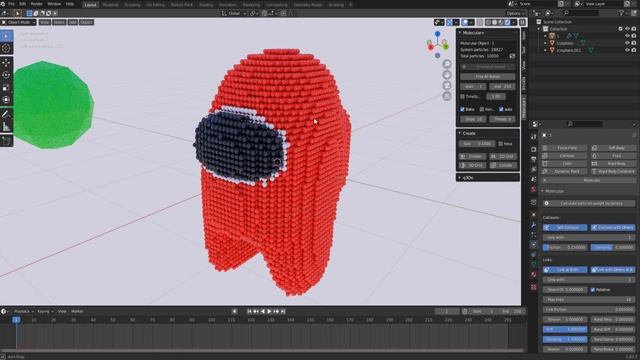Switch to solid viewport shading
The image size is (640, 360).
coord(495,22)
